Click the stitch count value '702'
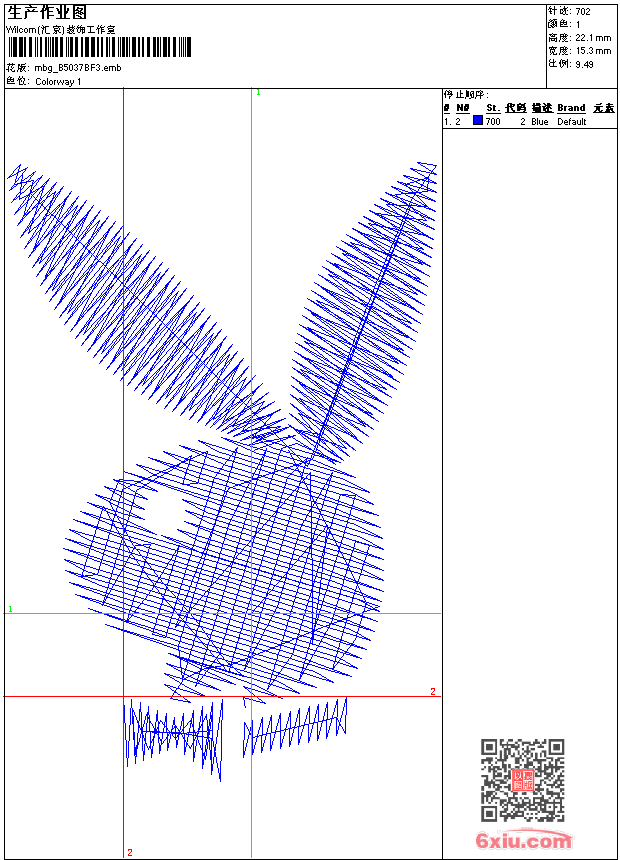 [x=583, y=12]
